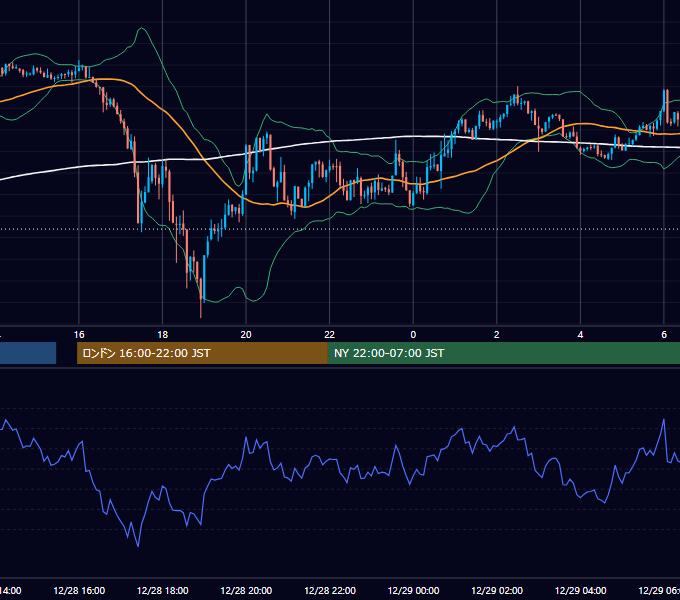Click the 20 hour label on chart axis
The width and height of the screenshot is (680, 600).
coord(246,335)
